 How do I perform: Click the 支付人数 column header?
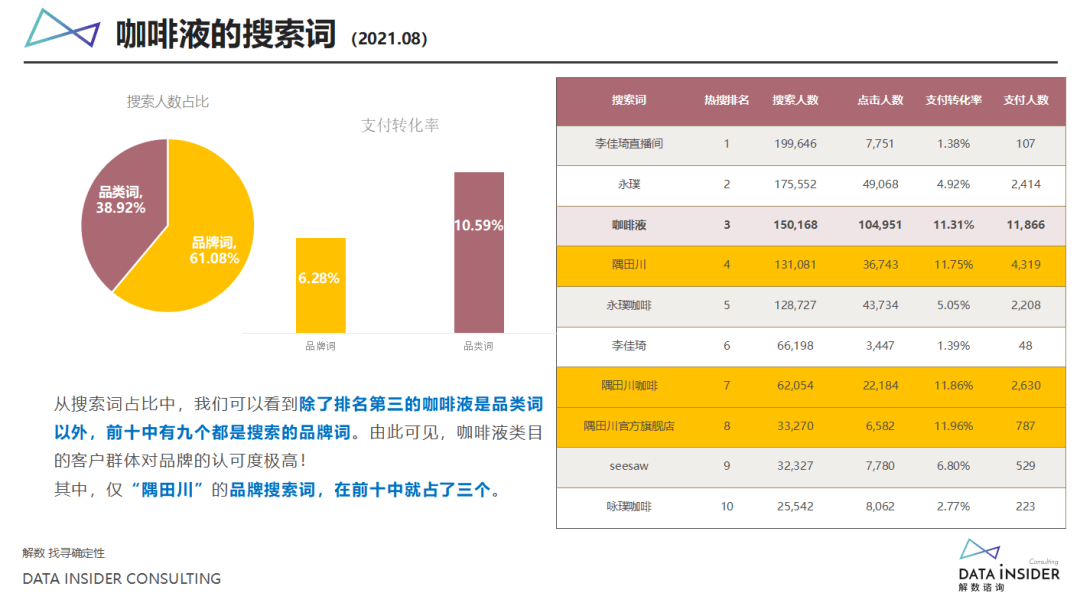1026,101
